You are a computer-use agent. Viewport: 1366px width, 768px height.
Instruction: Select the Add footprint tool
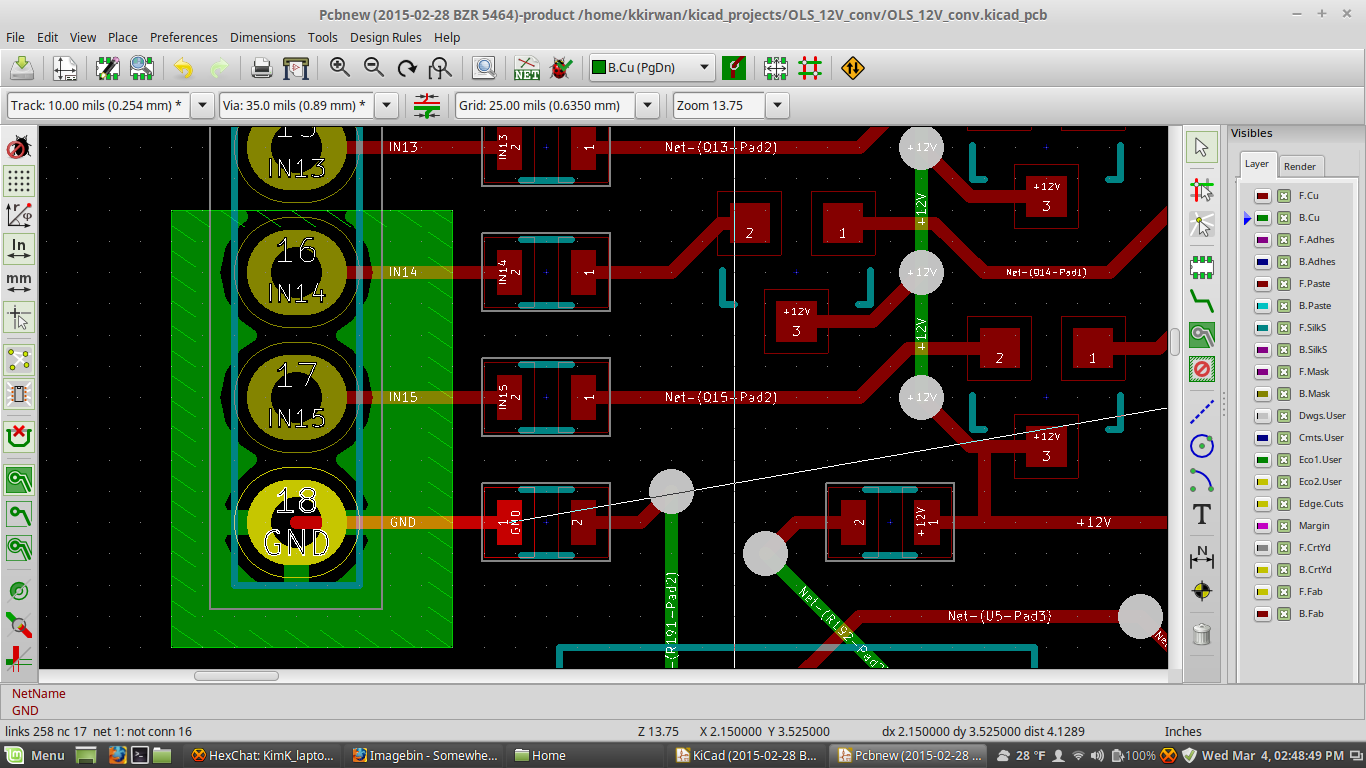point(1202,267)
